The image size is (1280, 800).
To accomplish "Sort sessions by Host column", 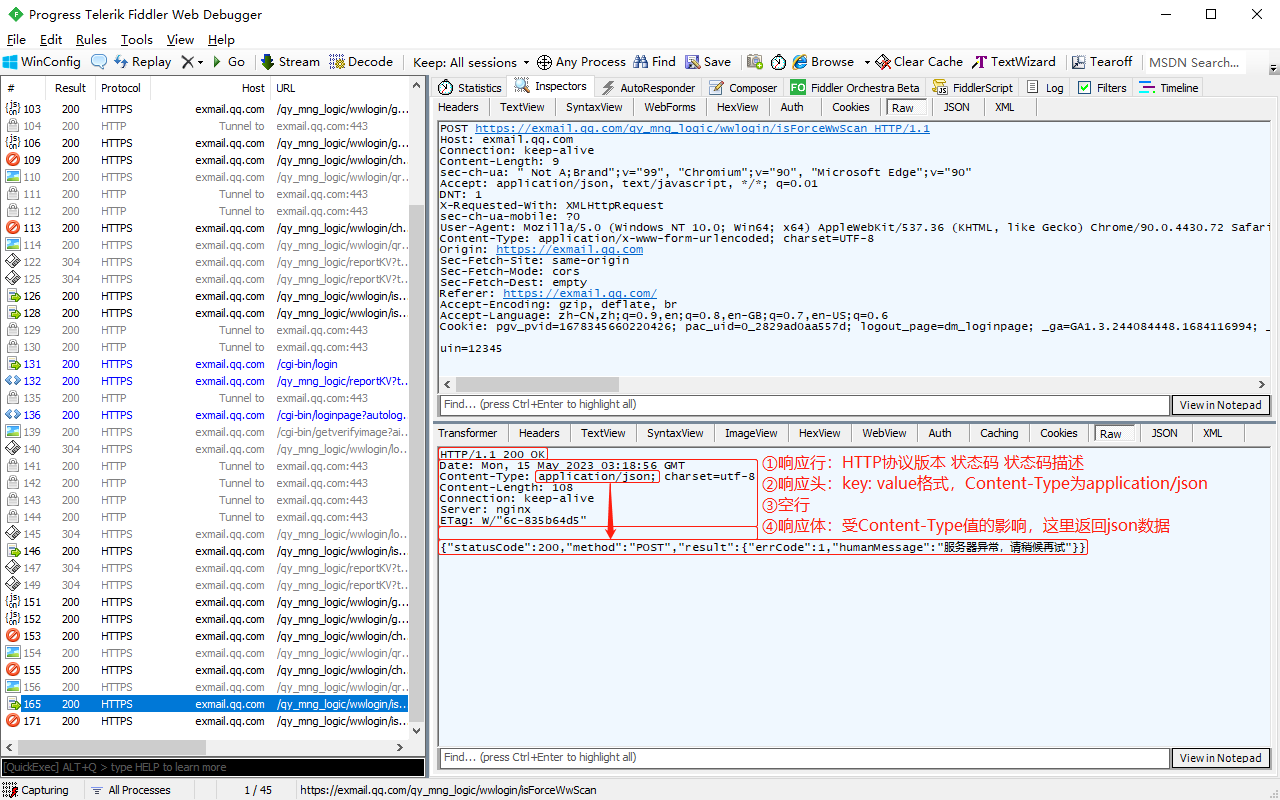I will click(x=209, y=88).
